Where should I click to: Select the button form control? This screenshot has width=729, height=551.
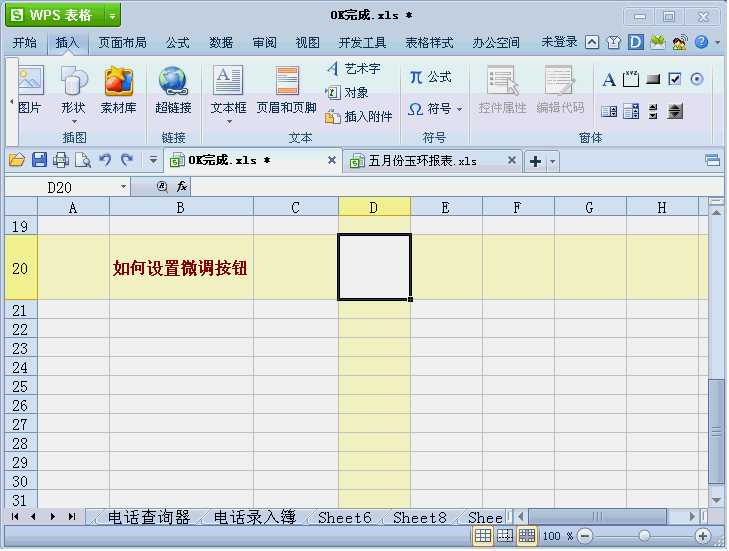tap(653, 79)
